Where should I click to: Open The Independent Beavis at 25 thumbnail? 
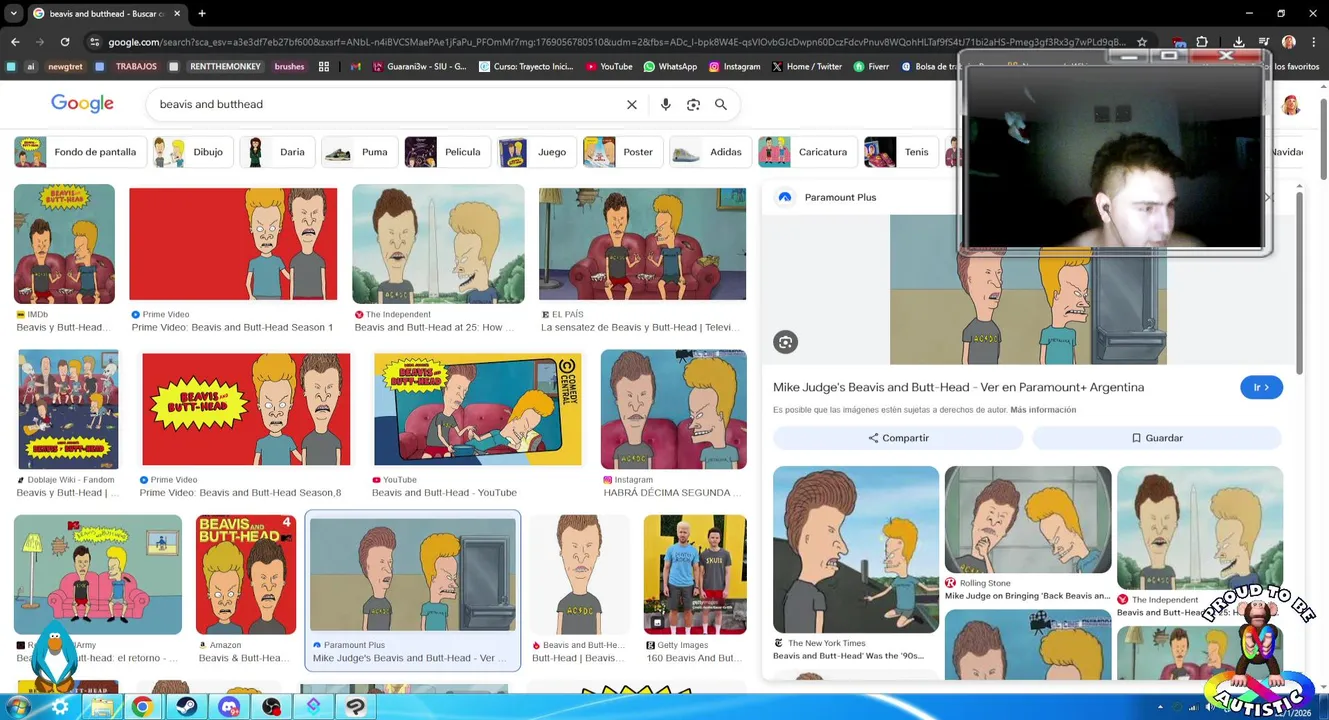click(x=438, y=244)
